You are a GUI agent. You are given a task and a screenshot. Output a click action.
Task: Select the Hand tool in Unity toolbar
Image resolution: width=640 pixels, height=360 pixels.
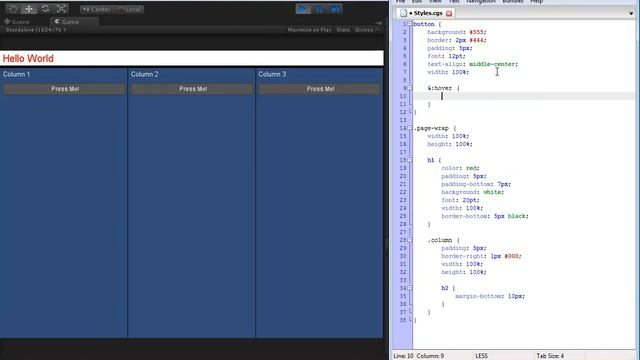tap(13, 9)
